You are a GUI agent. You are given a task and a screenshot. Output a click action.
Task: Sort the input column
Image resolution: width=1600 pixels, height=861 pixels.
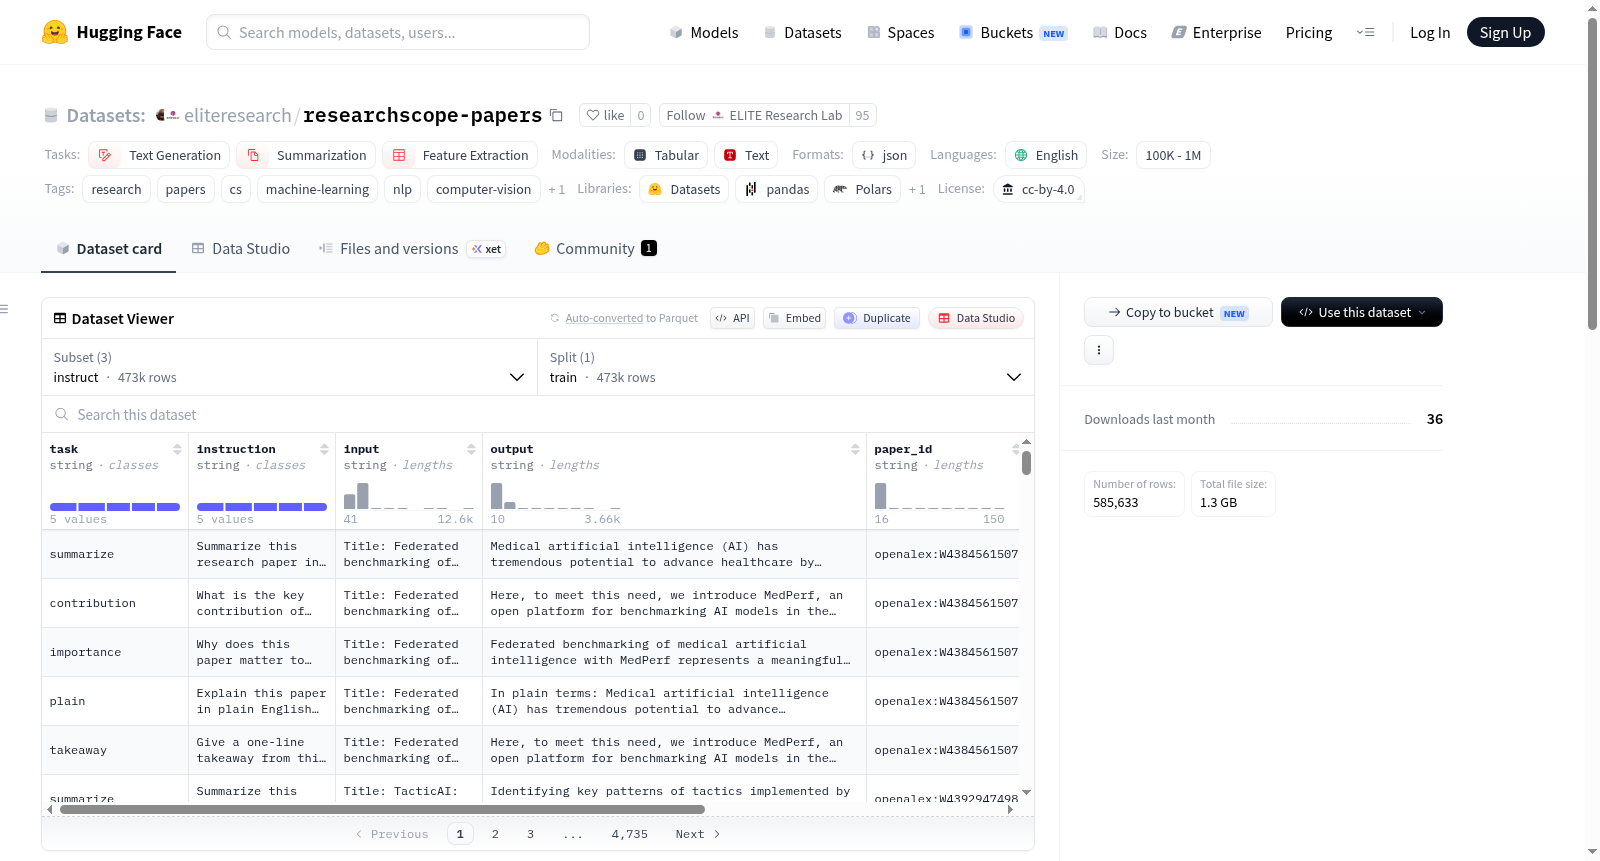click(471, 449)
